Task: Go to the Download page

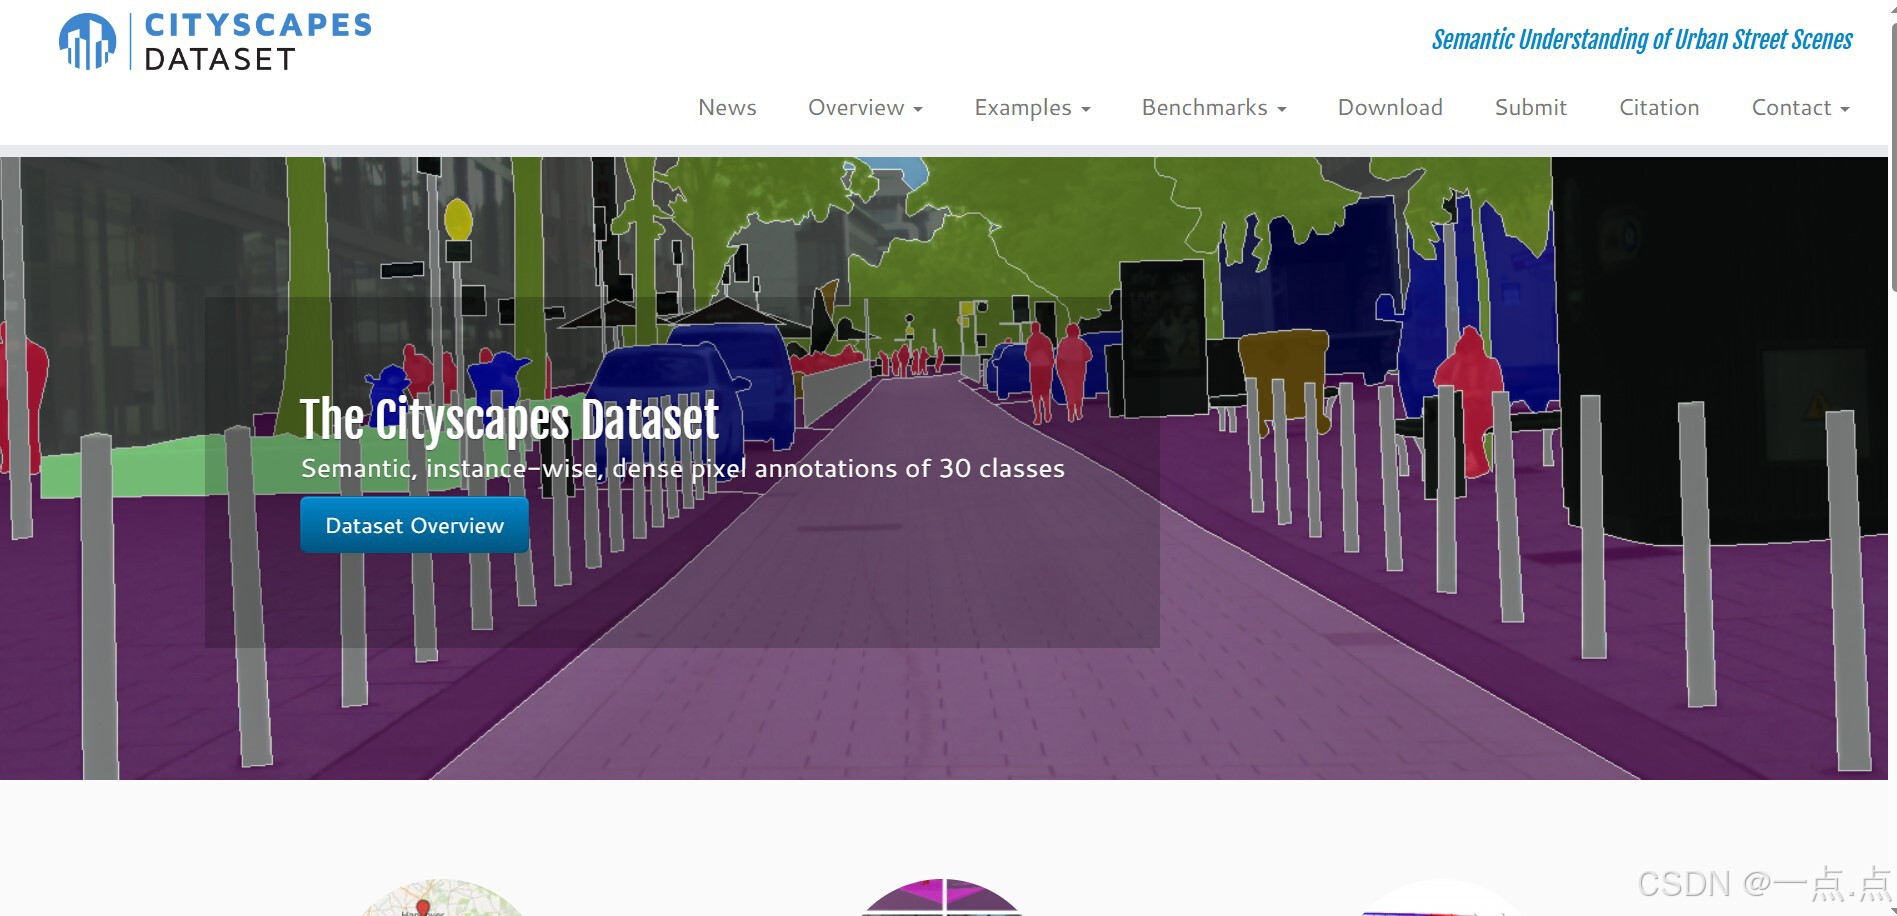Action: point(1390,107)
